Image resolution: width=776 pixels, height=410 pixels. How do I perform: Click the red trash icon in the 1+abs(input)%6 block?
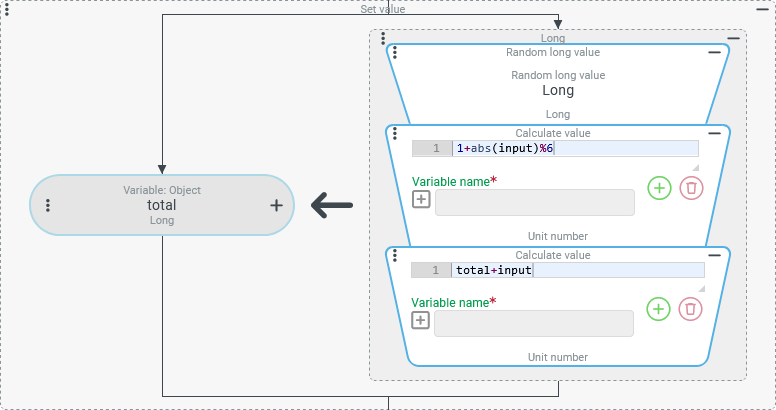(691, 188)
